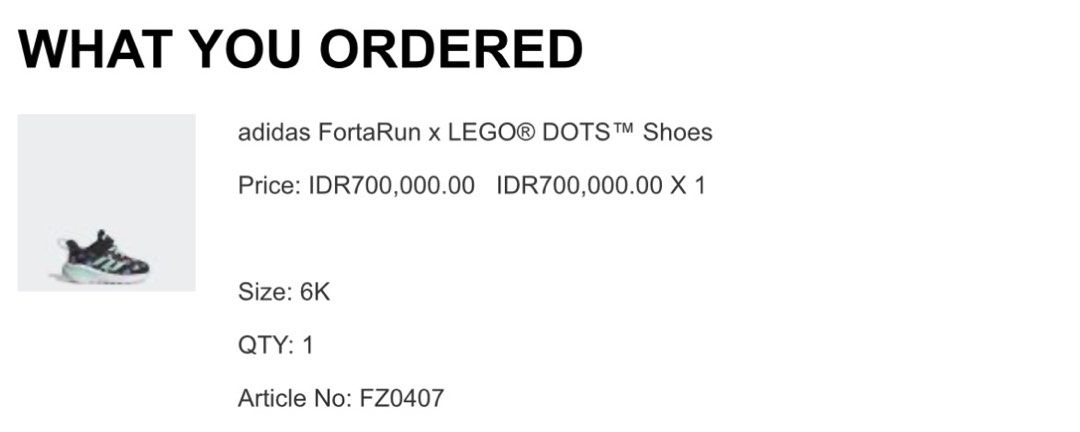The image size is (1080, 432).
Task: Select the article number FZ0407
Action: point(401,399)
